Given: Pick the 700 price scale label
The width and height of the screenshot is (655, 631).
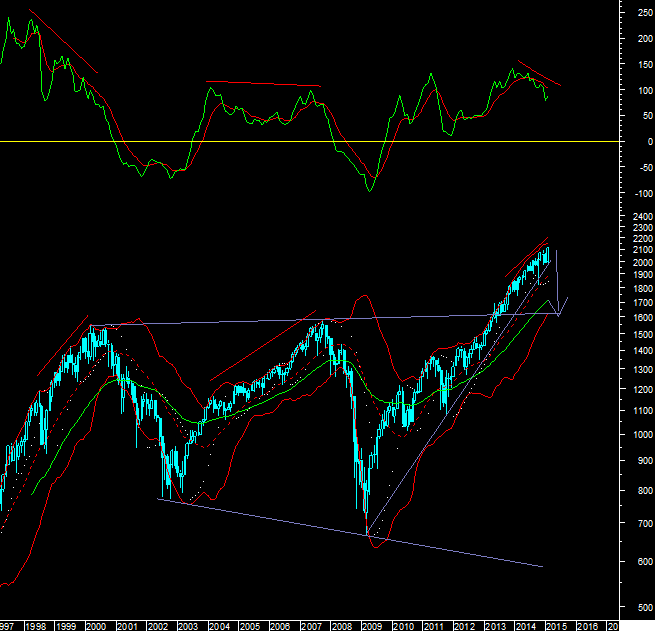Looking at the screenshot, I should click(645, 523).
